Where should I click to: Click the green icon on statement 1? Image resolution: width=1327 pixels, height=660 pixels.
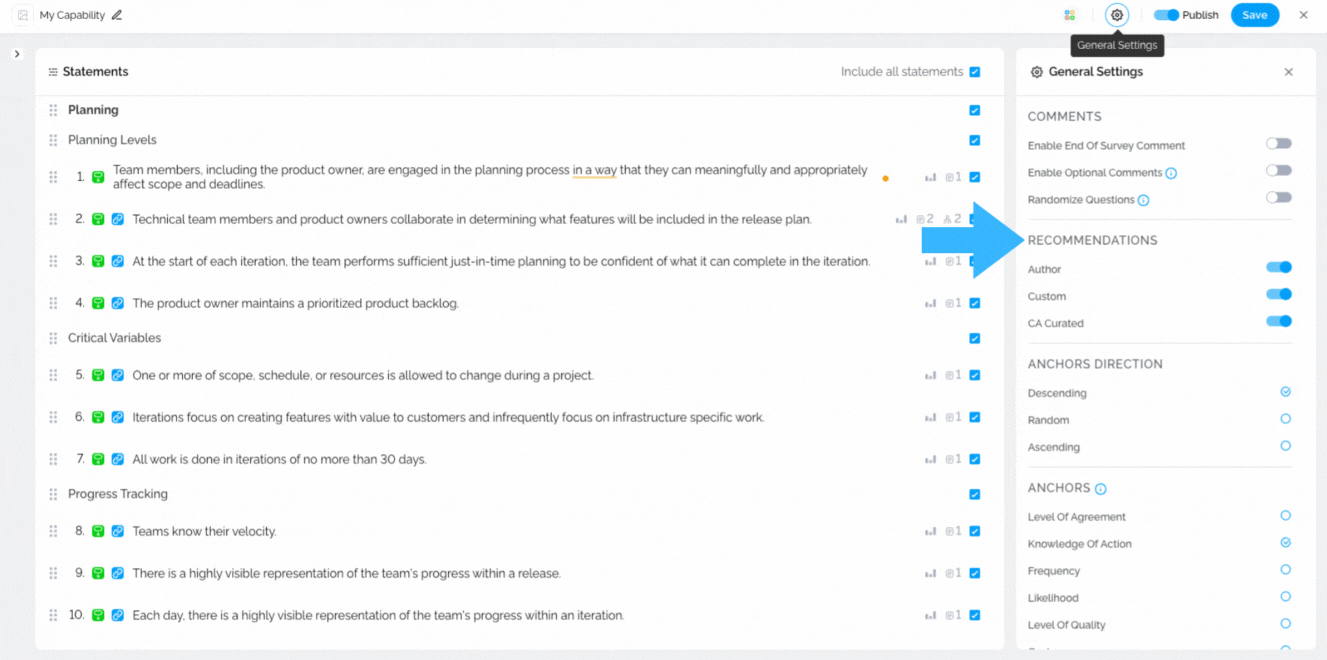point(98,177)
